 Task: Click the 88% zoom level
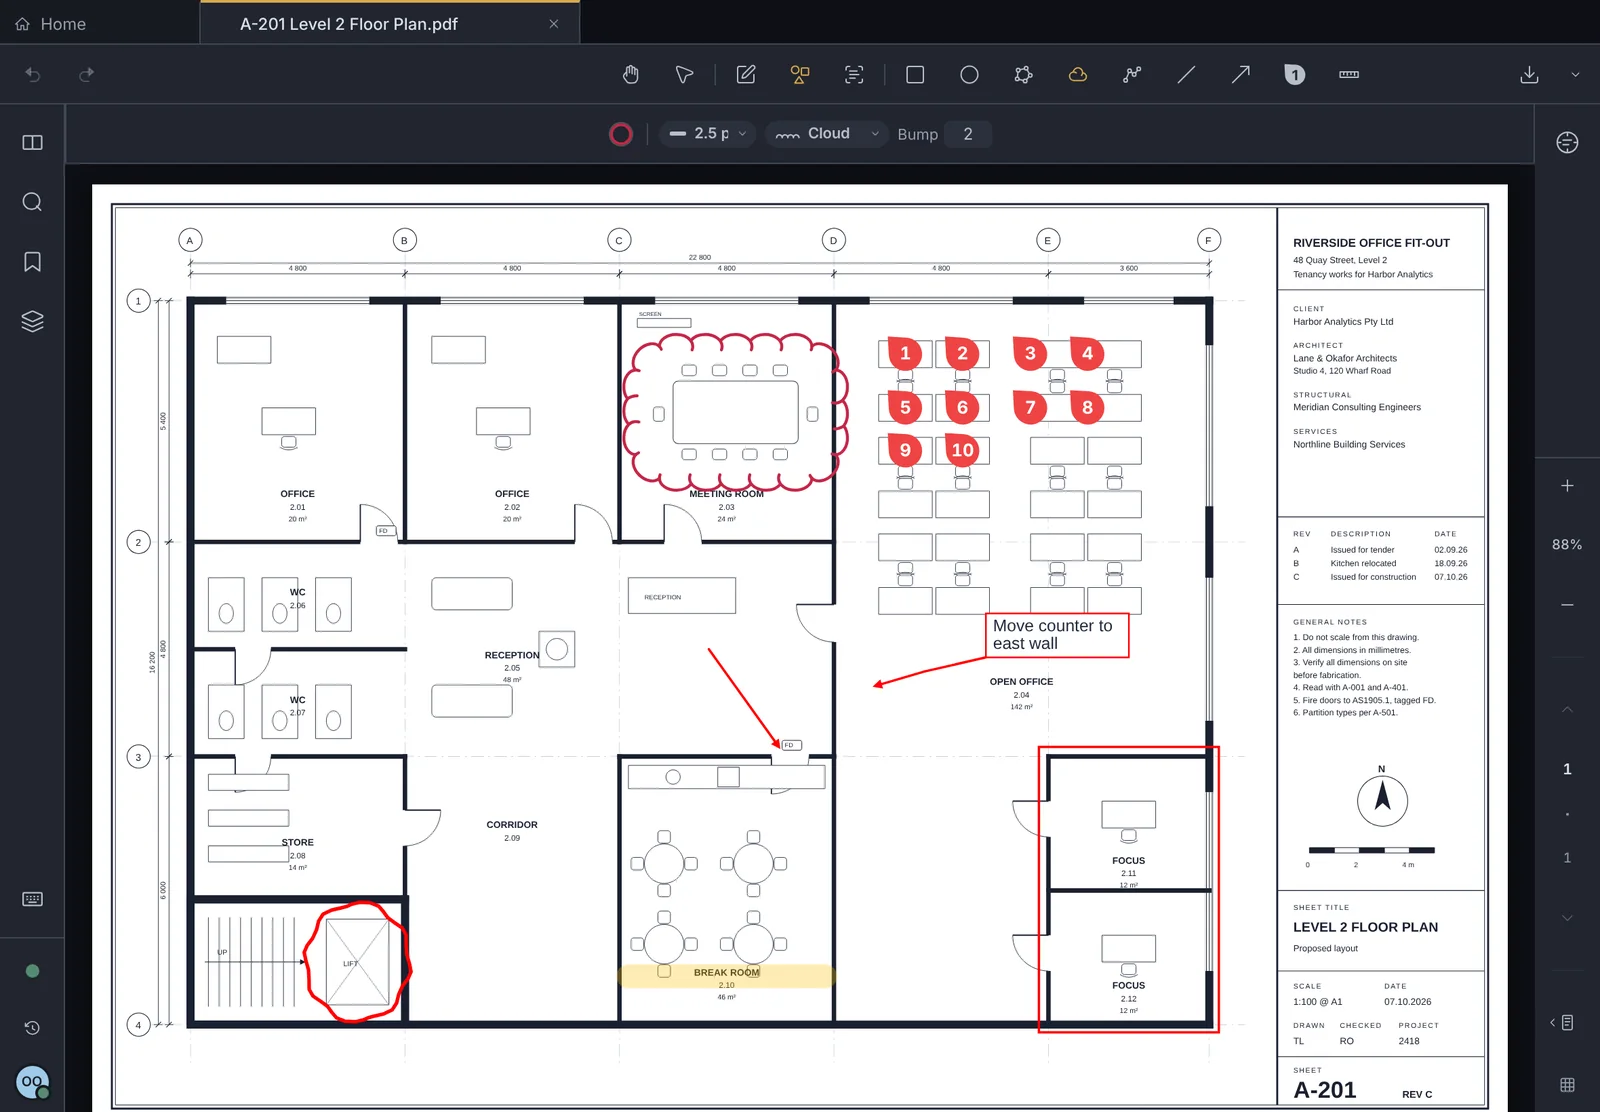pyautogui.click(x=1567, y=545)
